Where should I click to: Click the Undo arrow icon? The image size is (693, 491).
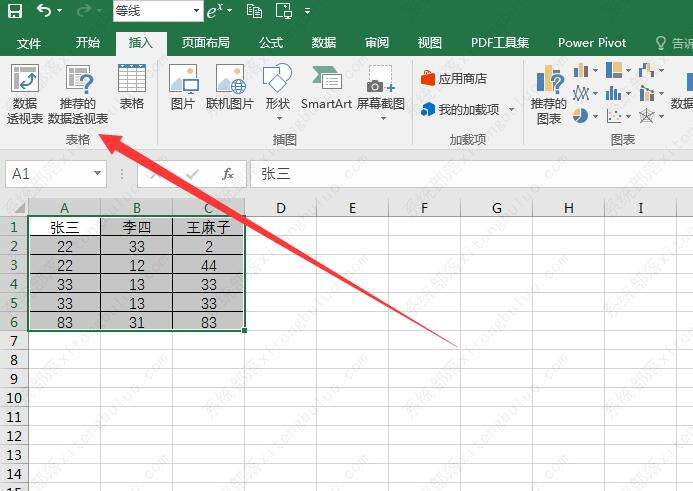44,10
